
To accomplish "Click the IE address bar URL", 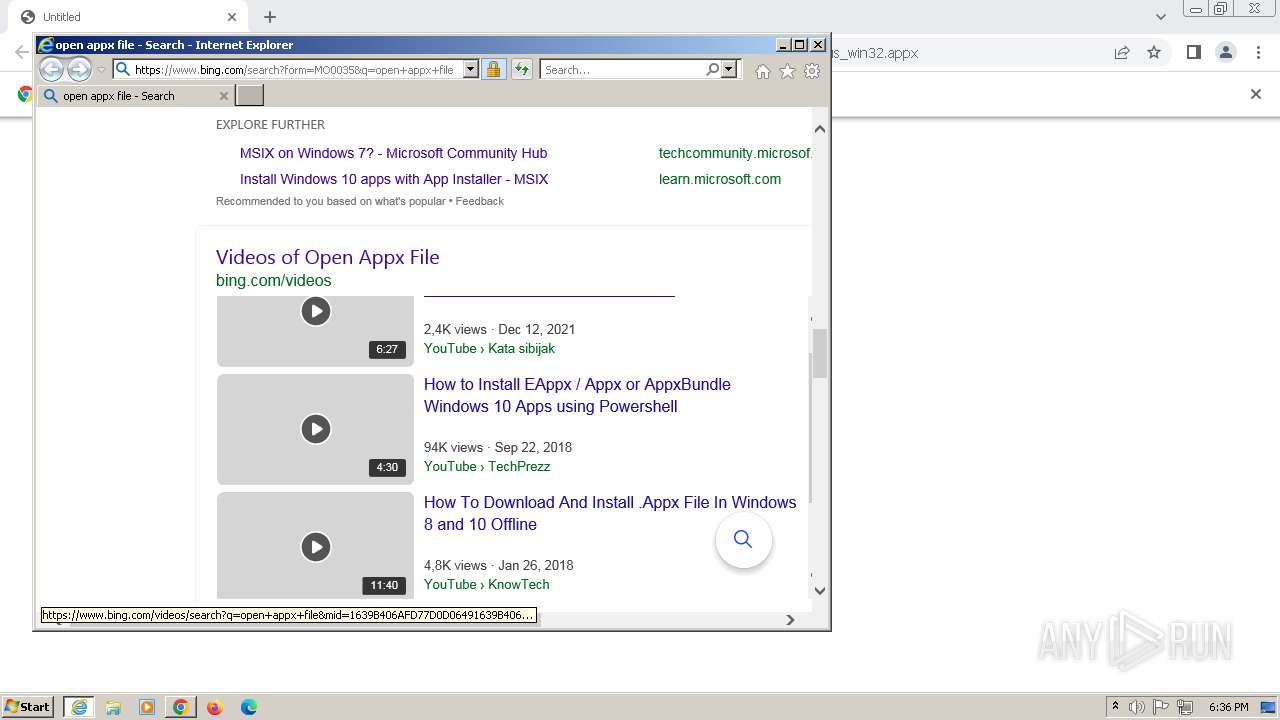I will [x=295, y=70].
